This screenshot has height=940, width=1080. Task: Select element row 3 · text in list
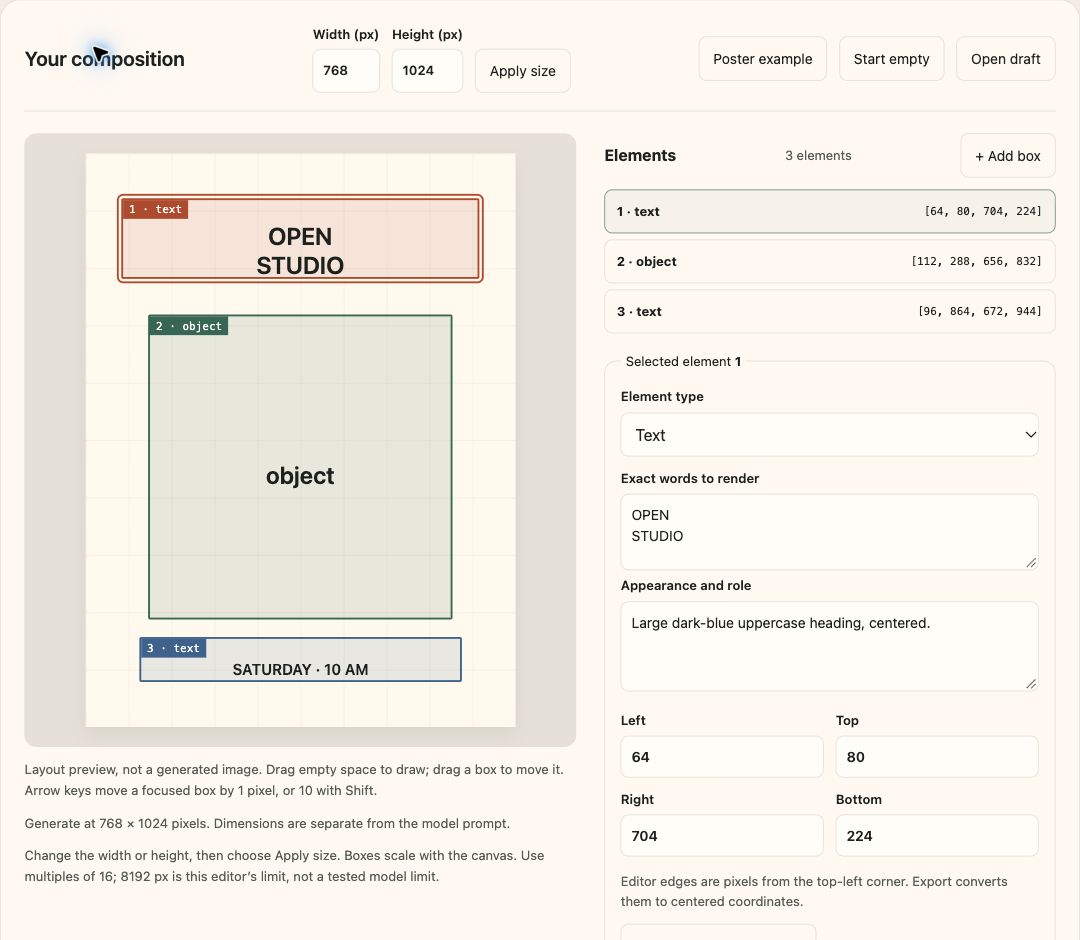tap(829, 311)
